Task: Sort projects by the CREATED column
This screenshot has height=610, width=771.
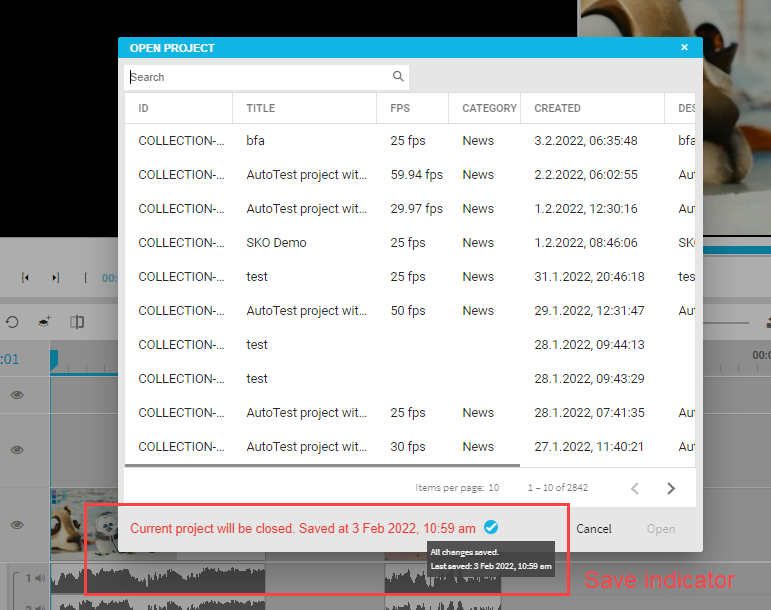Action: click(557, 108)
